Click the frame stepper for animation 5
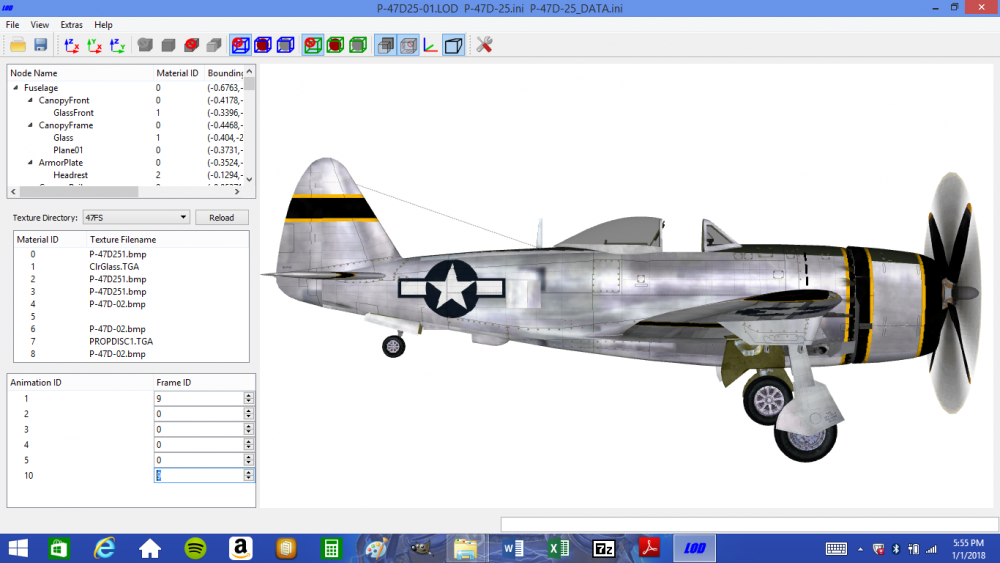This screenshot has height=563, width=1000. (x=249, y=460)
